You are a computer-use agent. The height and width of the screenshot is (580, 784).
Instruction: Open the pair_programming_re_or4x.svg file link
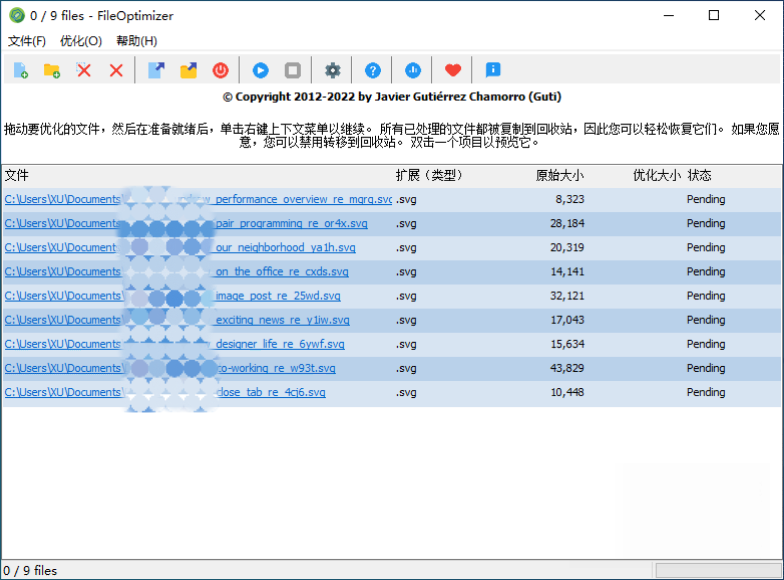click(291, 224)
